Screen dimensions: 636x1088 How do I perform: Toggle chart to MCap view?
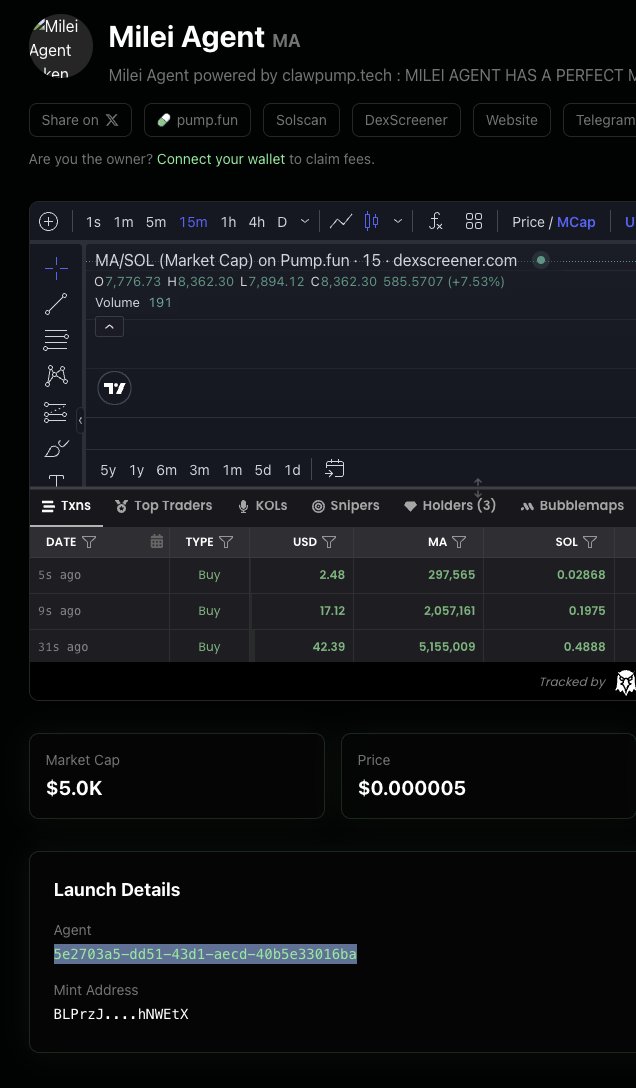[576, 222]
